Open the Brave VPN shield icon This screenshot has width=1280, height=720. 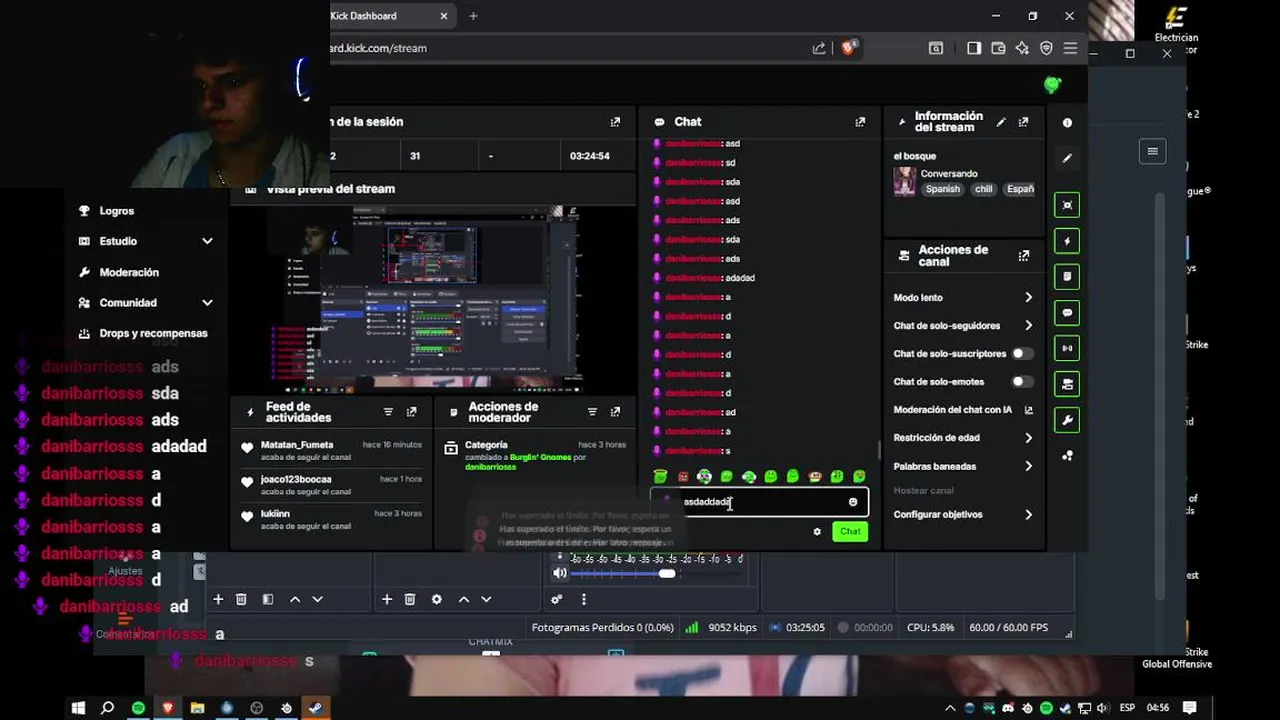(x=1046, y=48)
